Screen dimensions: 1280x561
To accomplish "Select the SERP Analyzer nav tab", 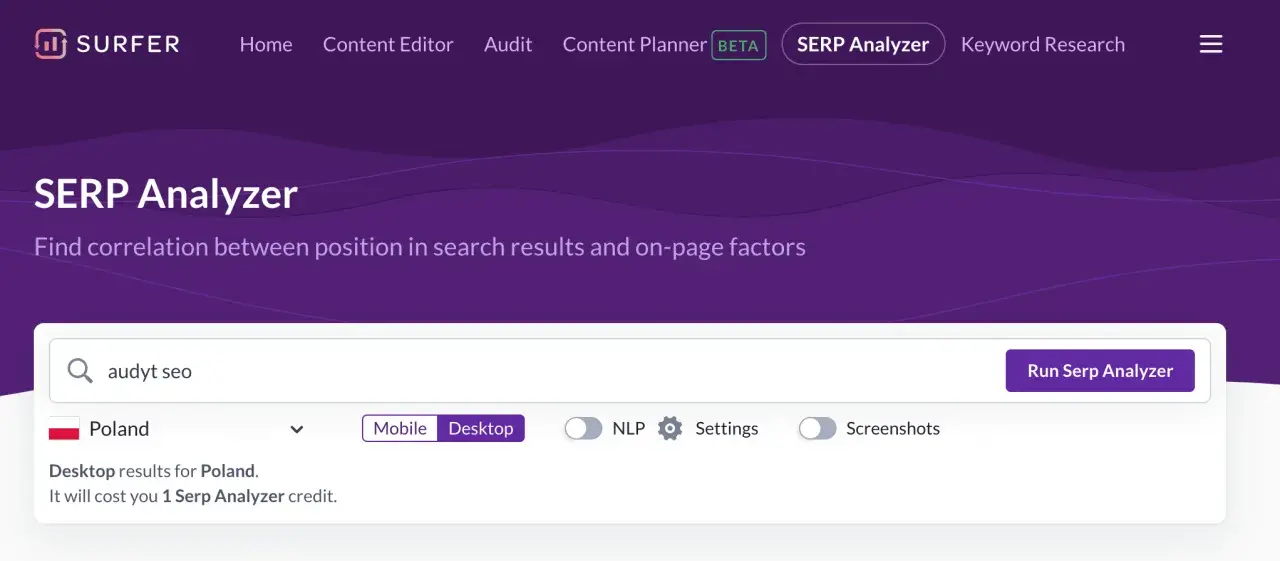I will click(863, 44).
